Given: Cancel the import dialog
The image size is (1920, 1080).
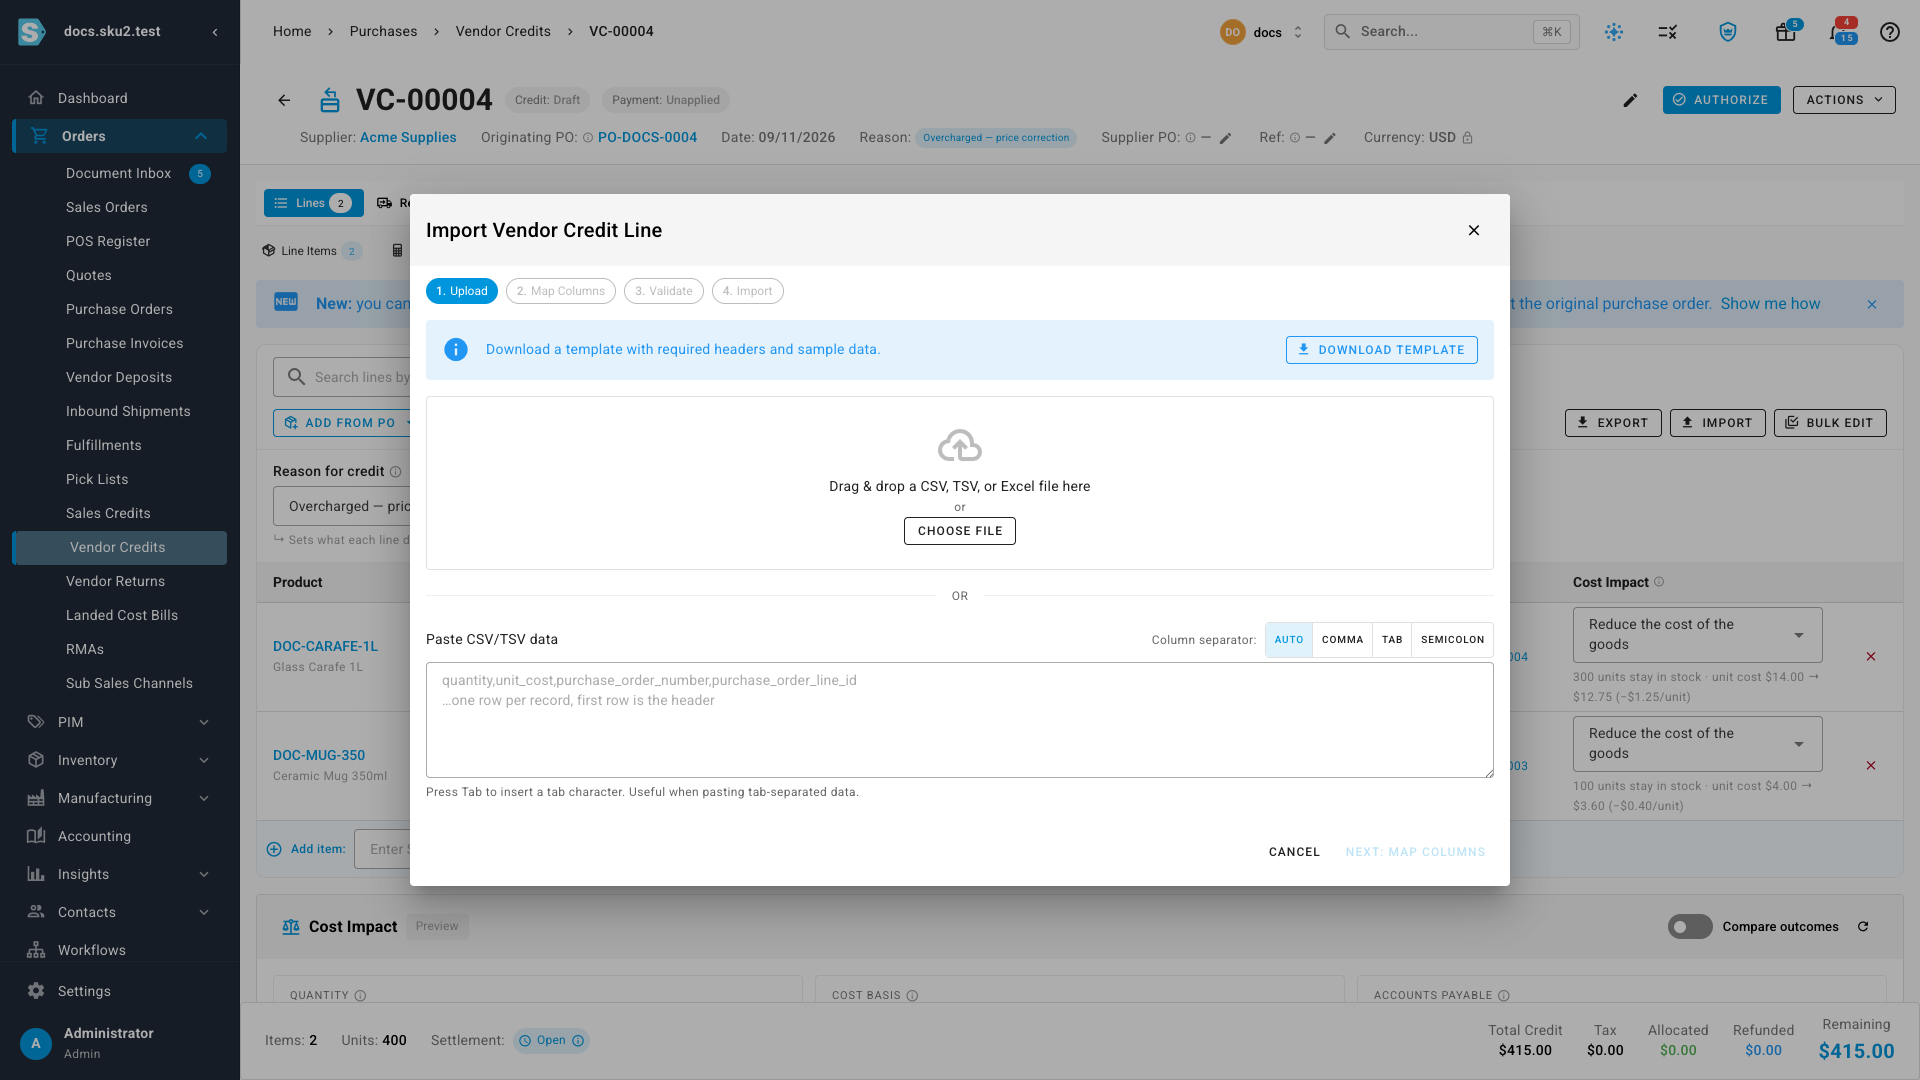Looking at the screenshot, I should tap(1294, 852).
